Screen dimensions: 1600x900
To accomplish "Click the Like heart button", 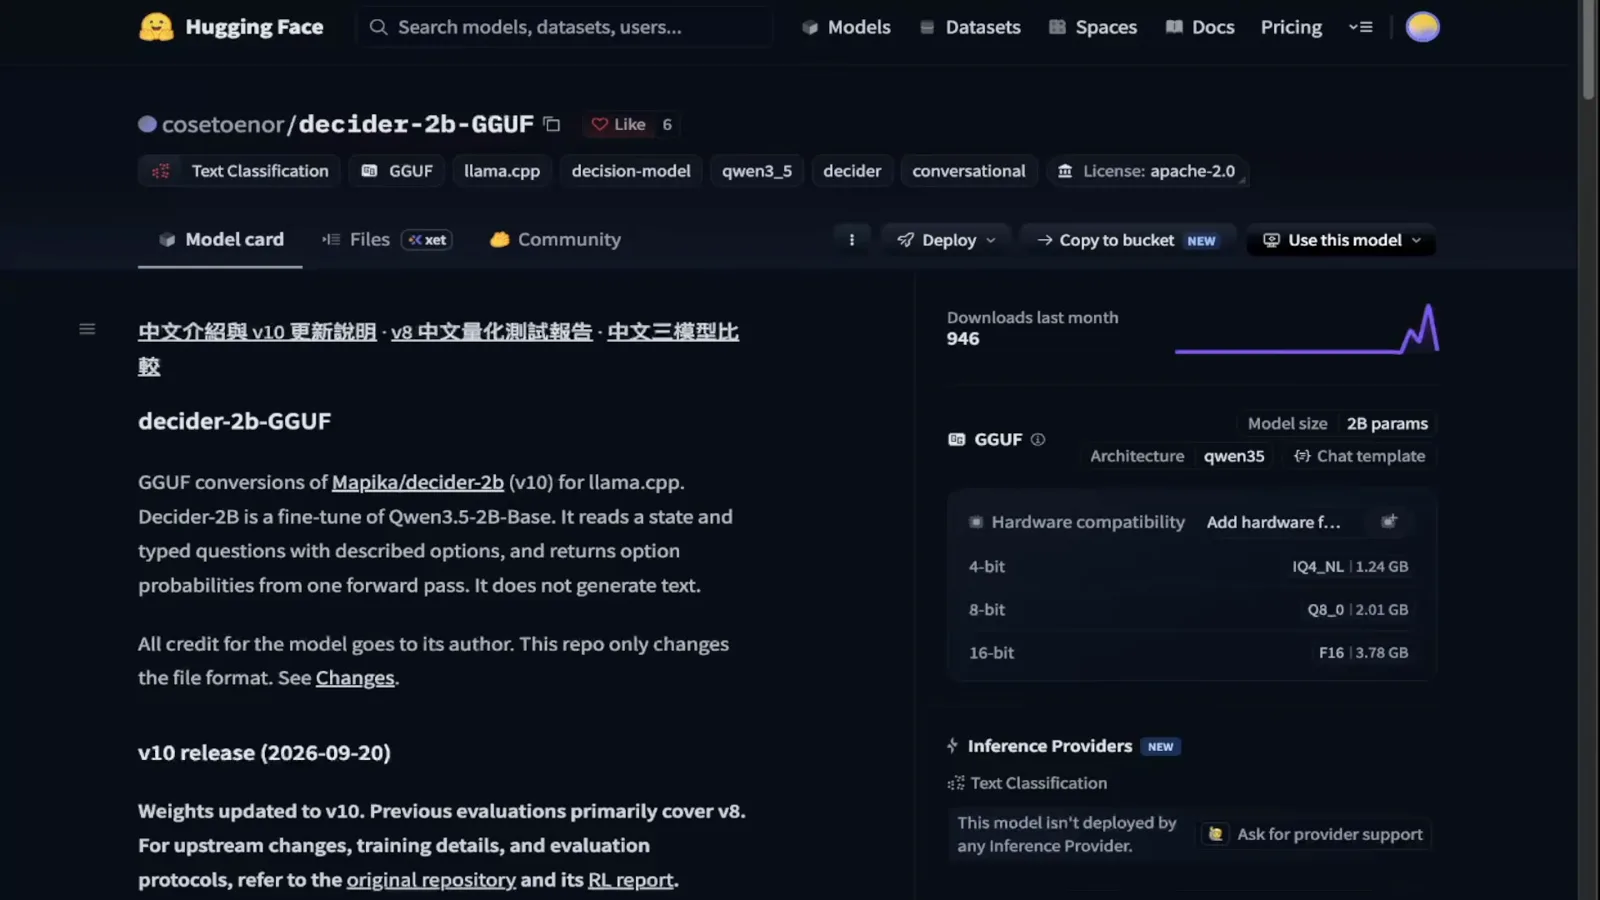I will click(x=618, y=124).
